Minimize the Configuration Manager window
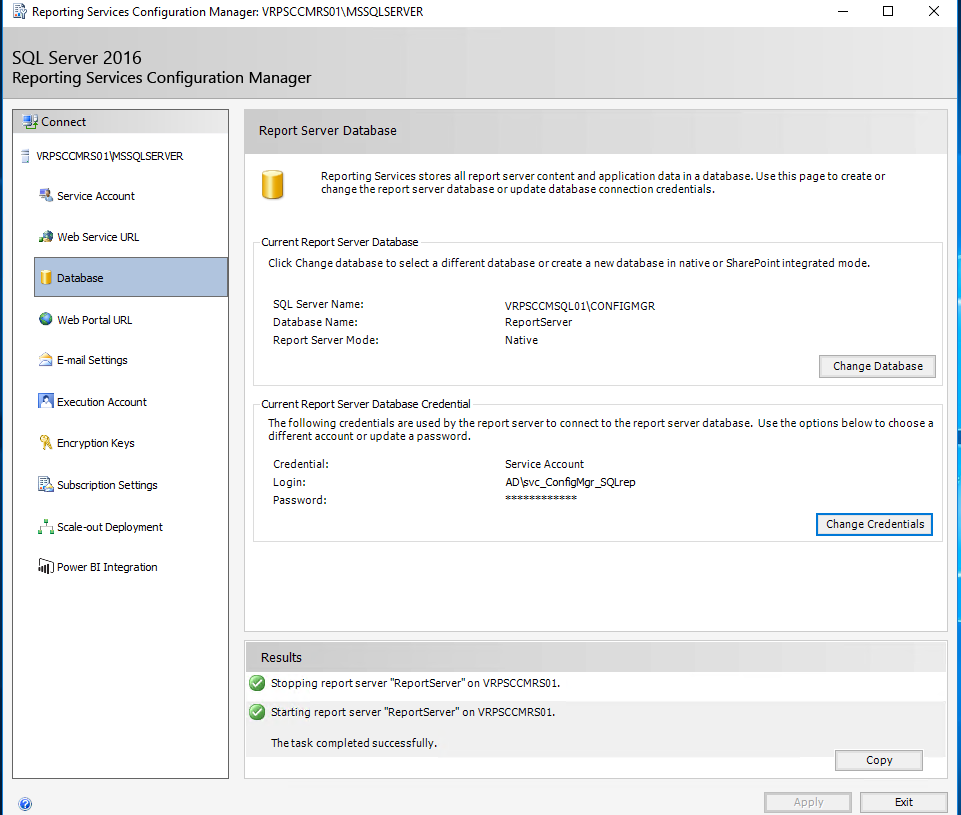Image resolution: width=961 pixels, height=815 pixels. coord(843,11)
